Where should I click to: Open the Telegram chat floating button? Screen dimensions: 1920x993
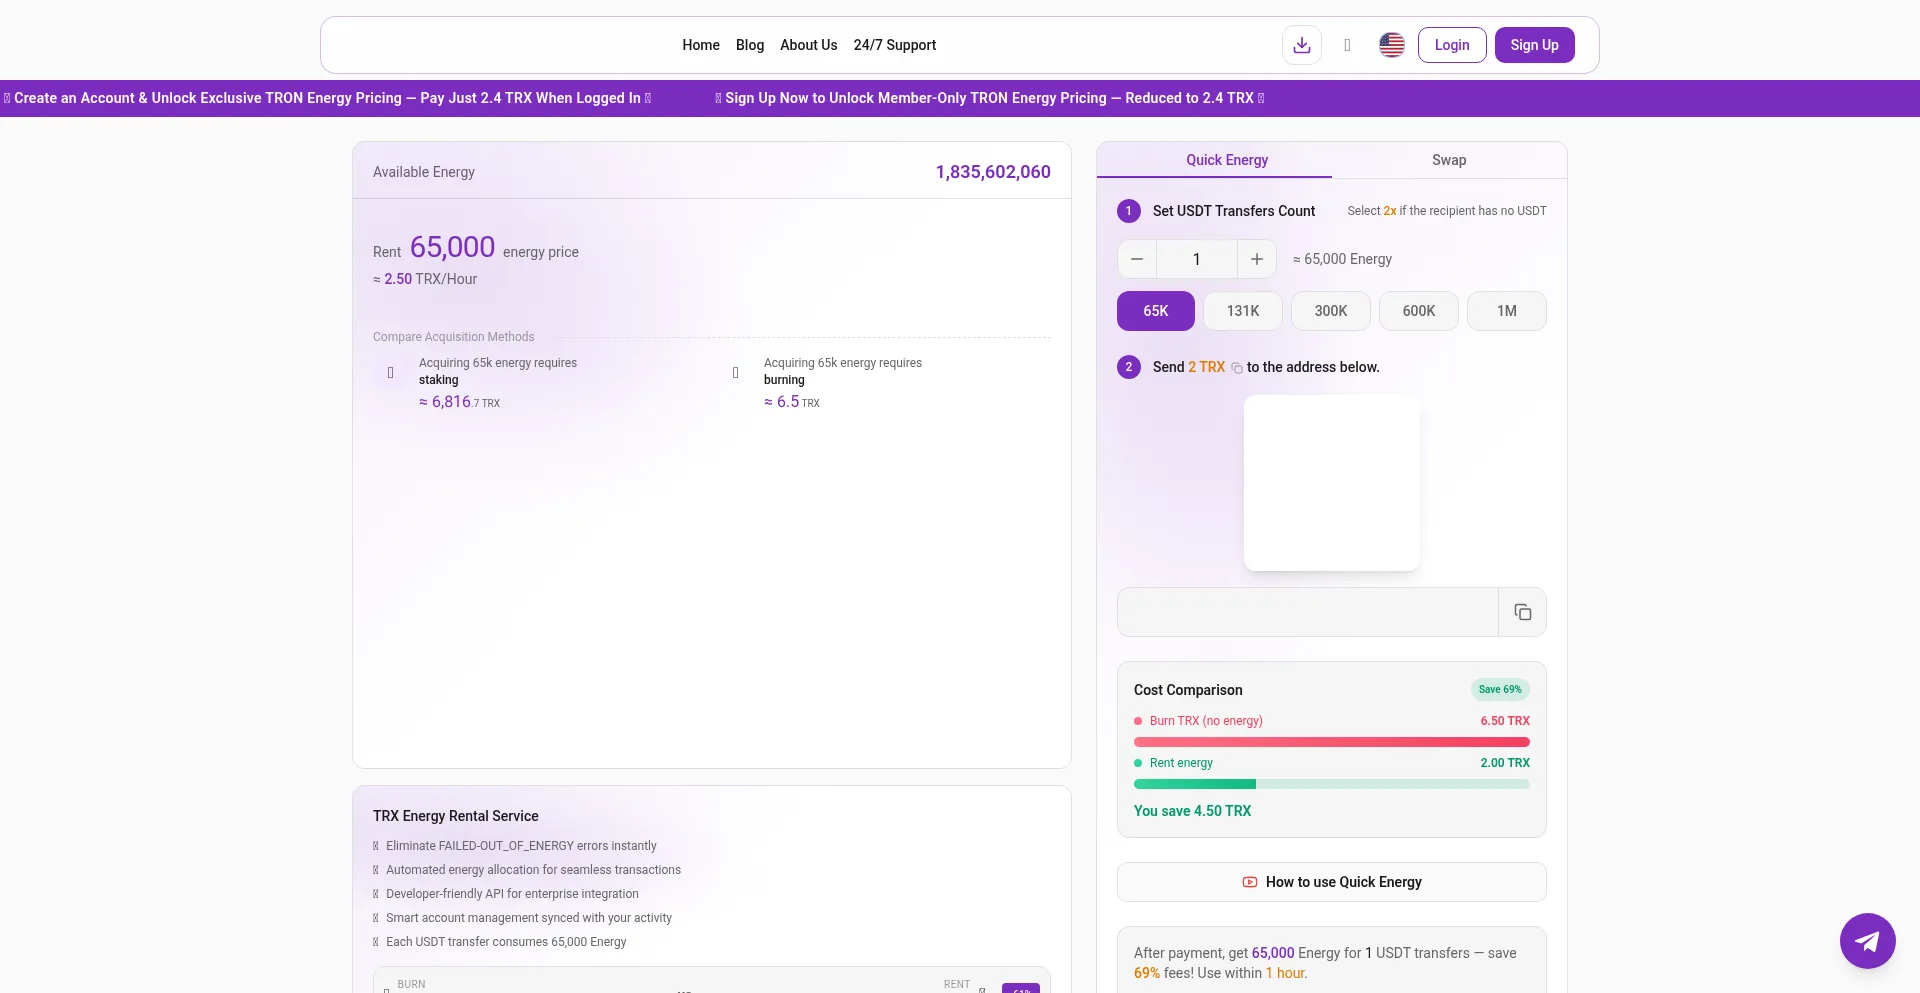click(x=1867, y=941)
